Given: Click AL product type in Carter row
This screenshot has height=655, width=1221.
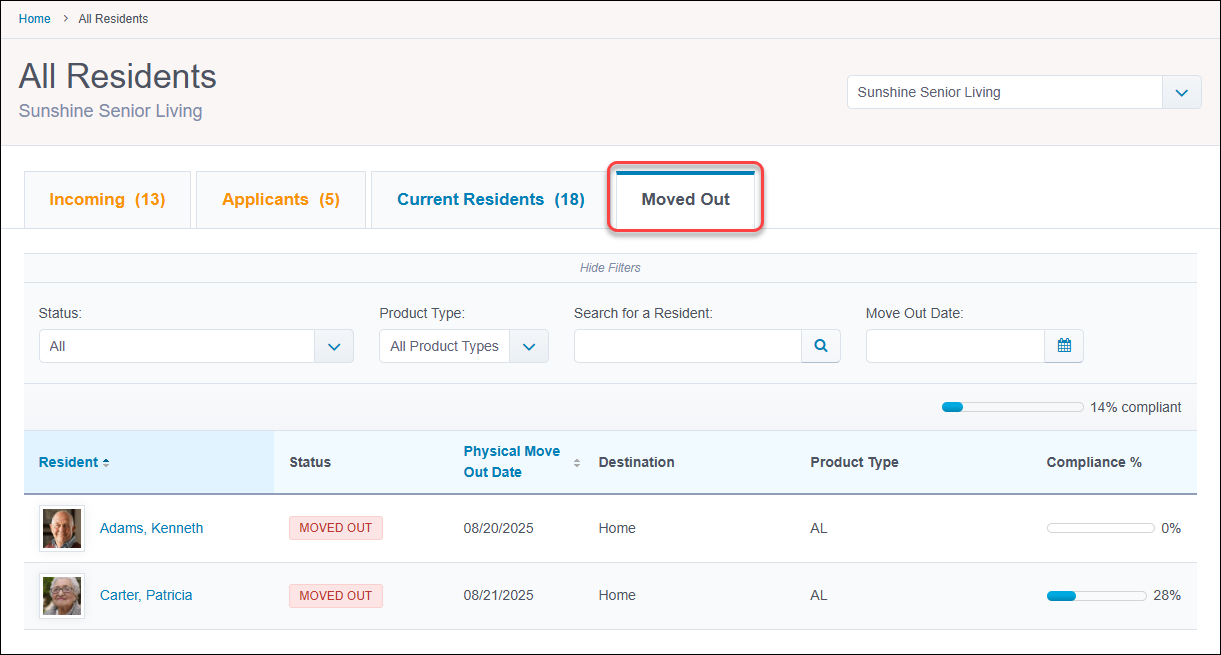Looking at the screenshot, I should tap(819, 595).
